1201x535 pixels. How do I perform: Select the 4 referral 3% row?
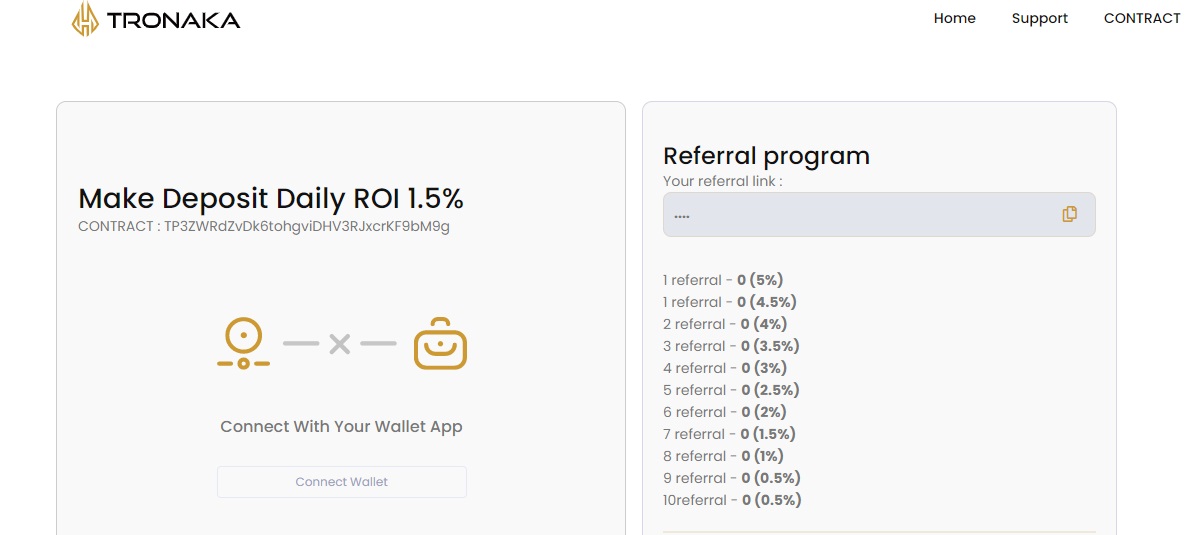coord(725,368)
